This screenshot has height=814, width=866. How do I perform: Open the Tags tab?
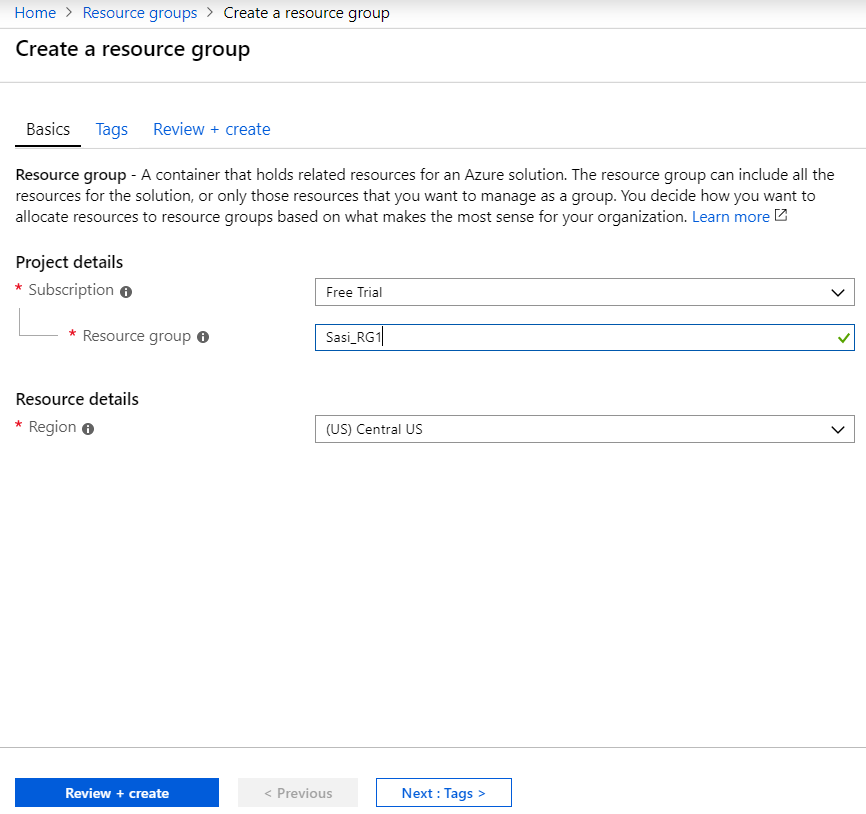[112, 130]
